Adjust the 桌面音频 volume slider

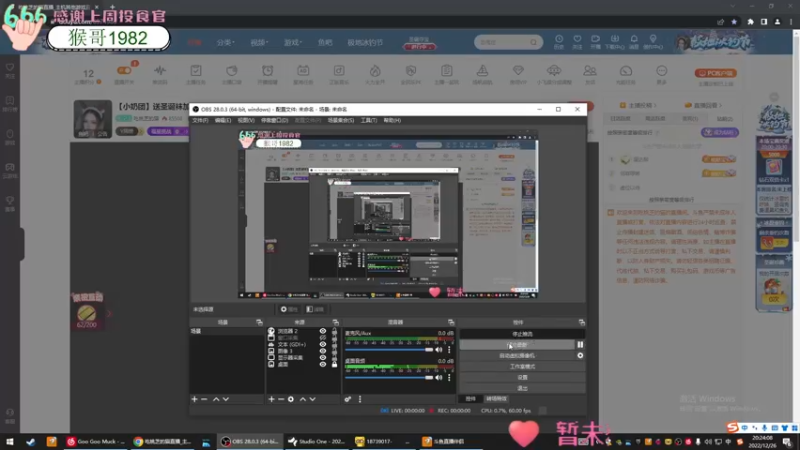pos(389,378)
